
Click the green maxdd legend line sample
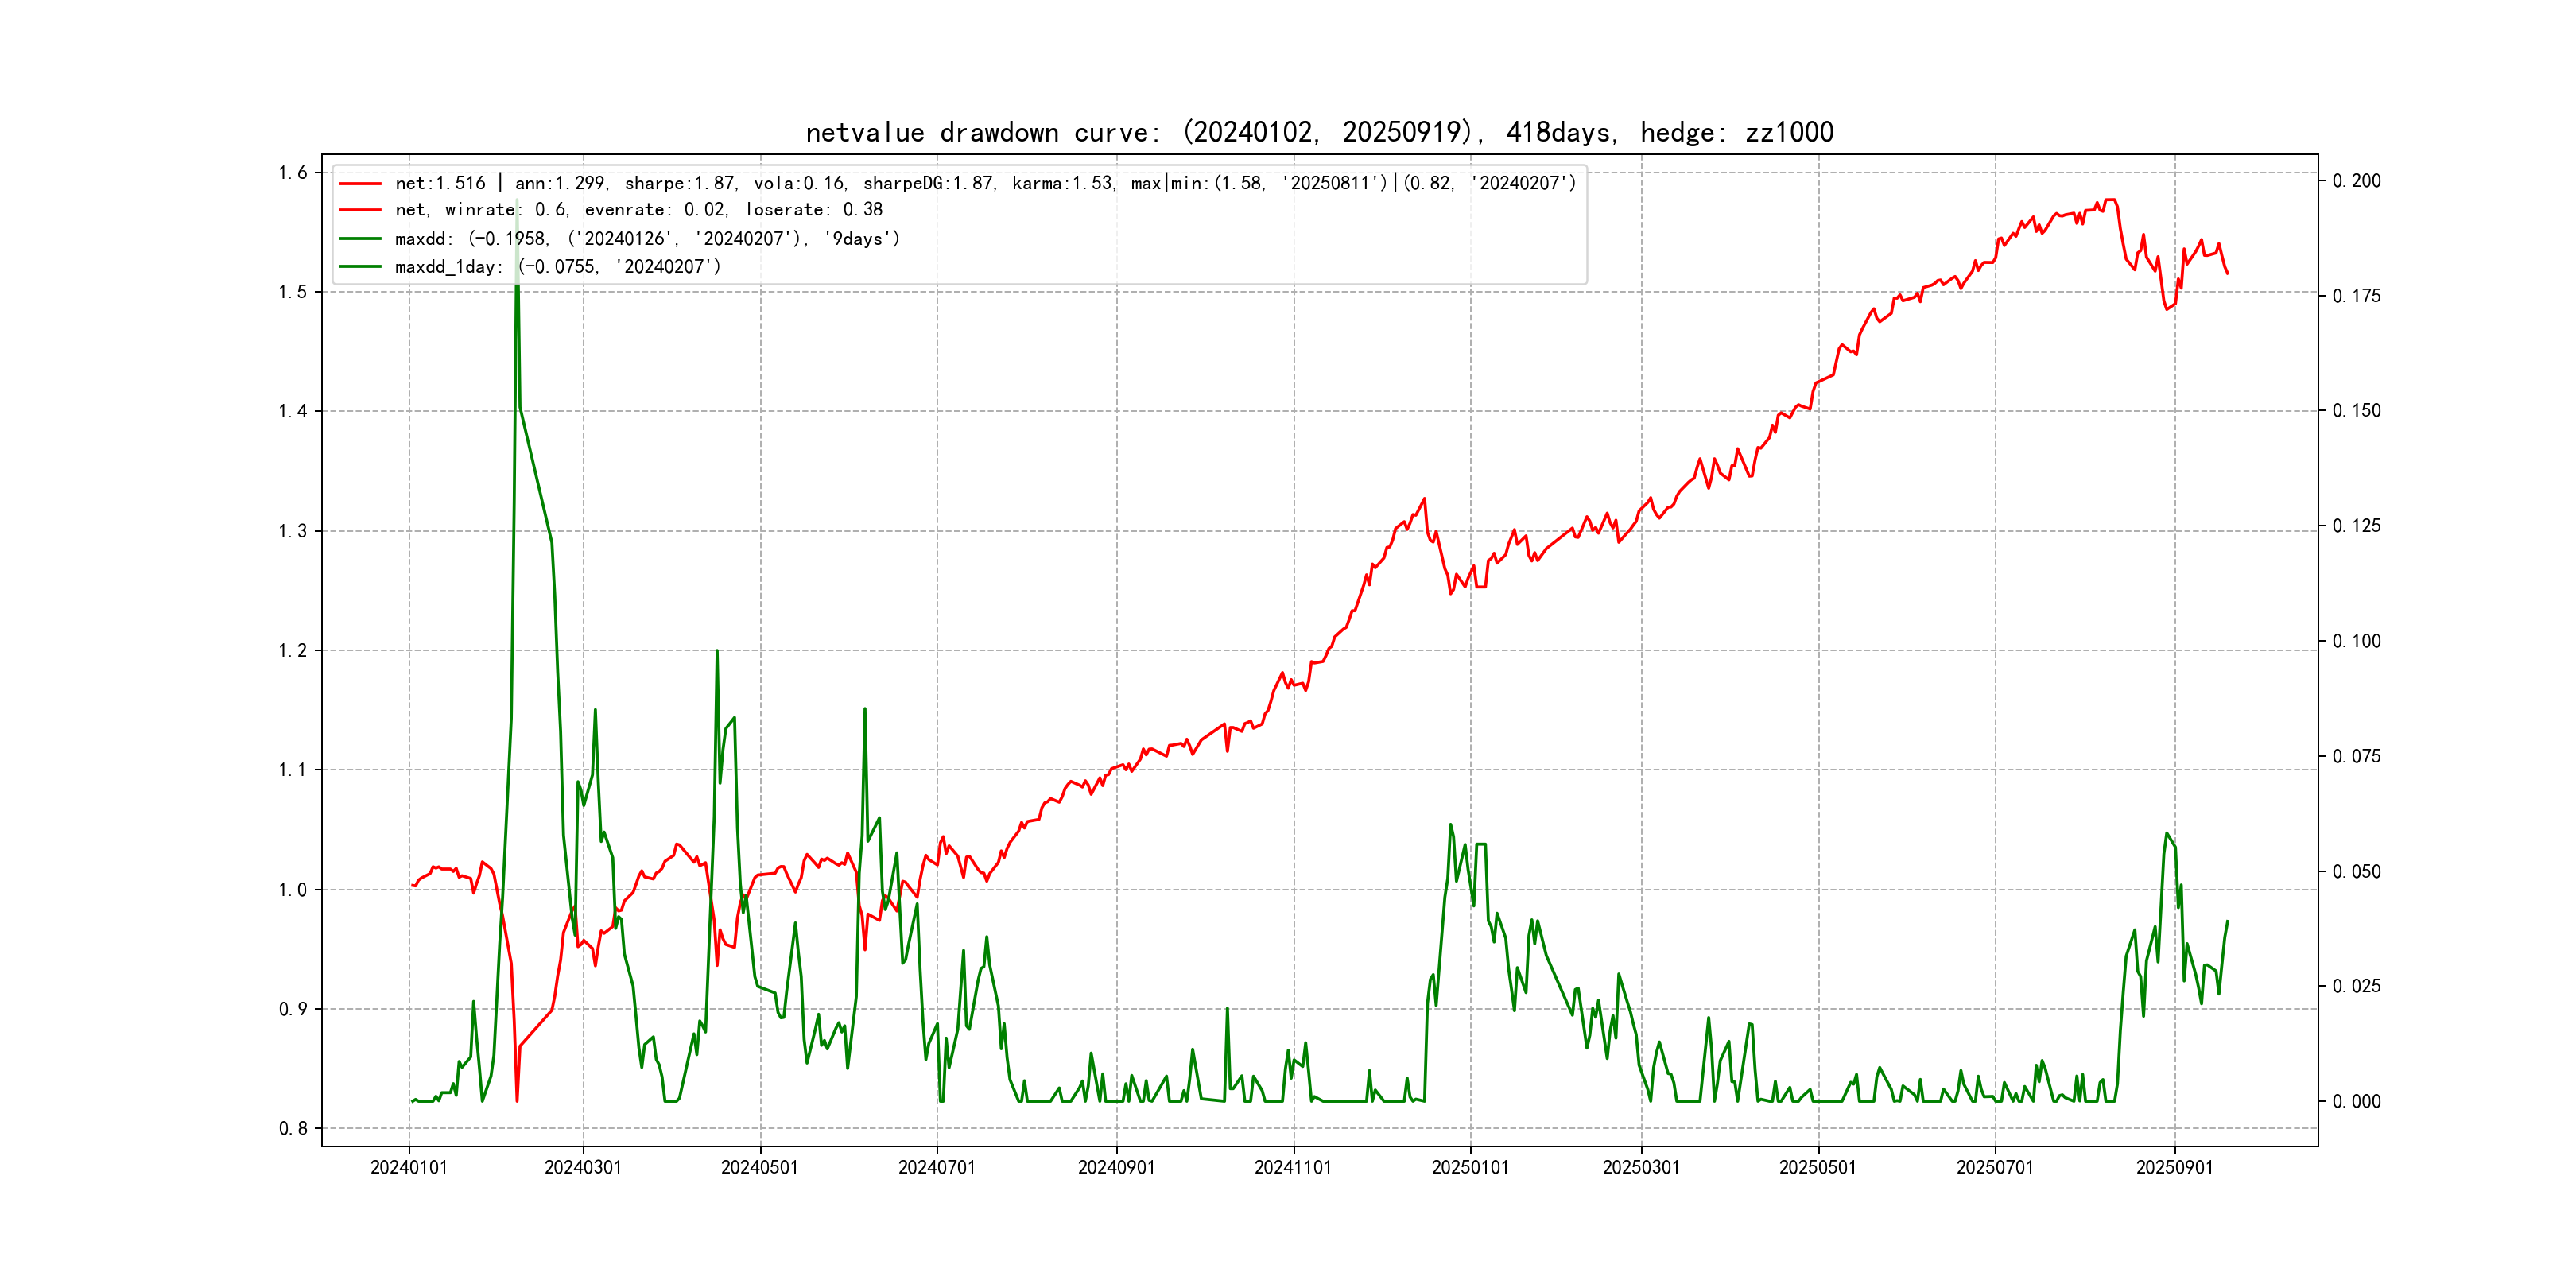[360, 239]
